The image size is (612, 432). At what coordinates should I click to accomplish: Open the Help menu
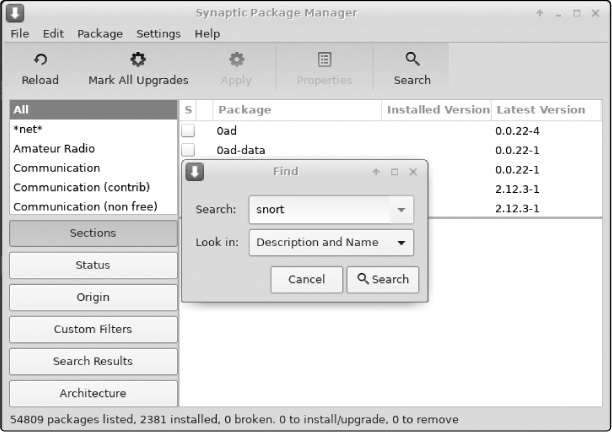coord(207,34)
